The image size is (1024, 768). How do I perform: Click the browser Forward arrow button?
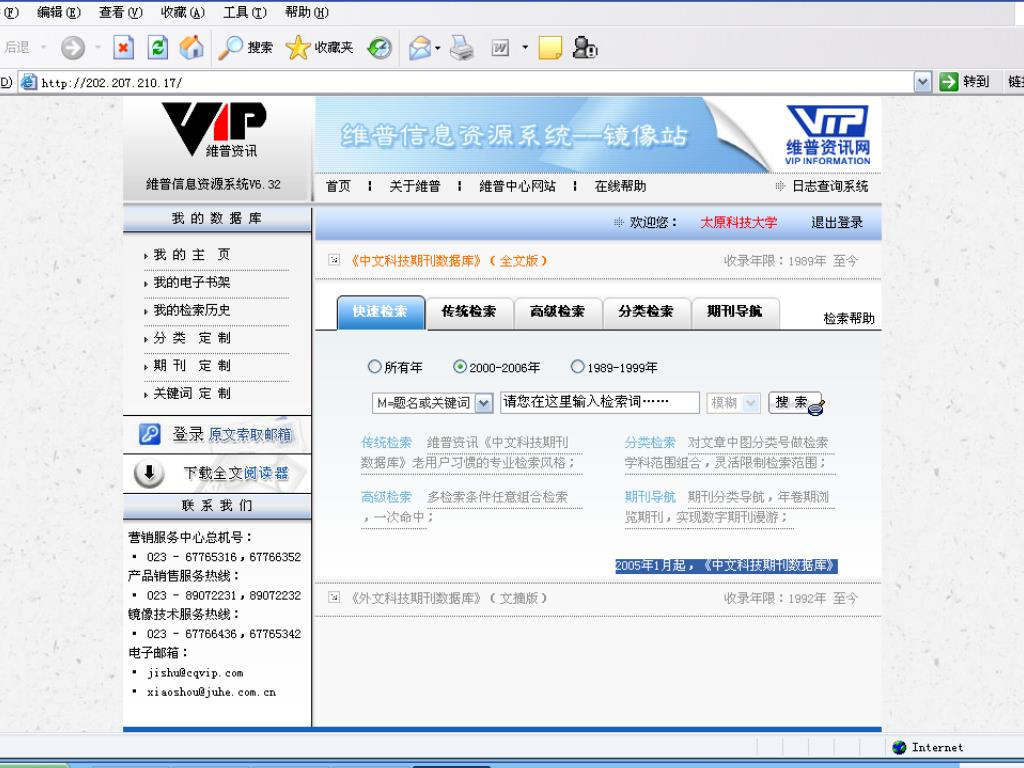72,48
